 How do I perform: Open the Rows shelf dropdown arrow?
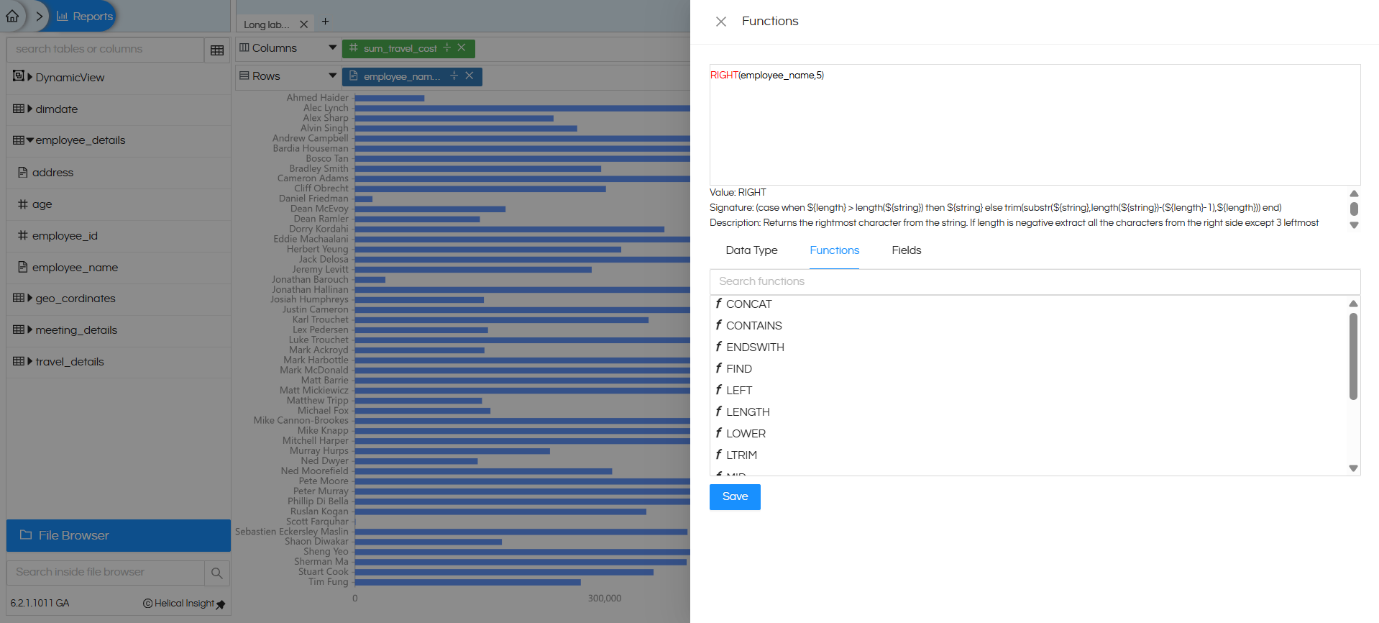coord(333,76)
